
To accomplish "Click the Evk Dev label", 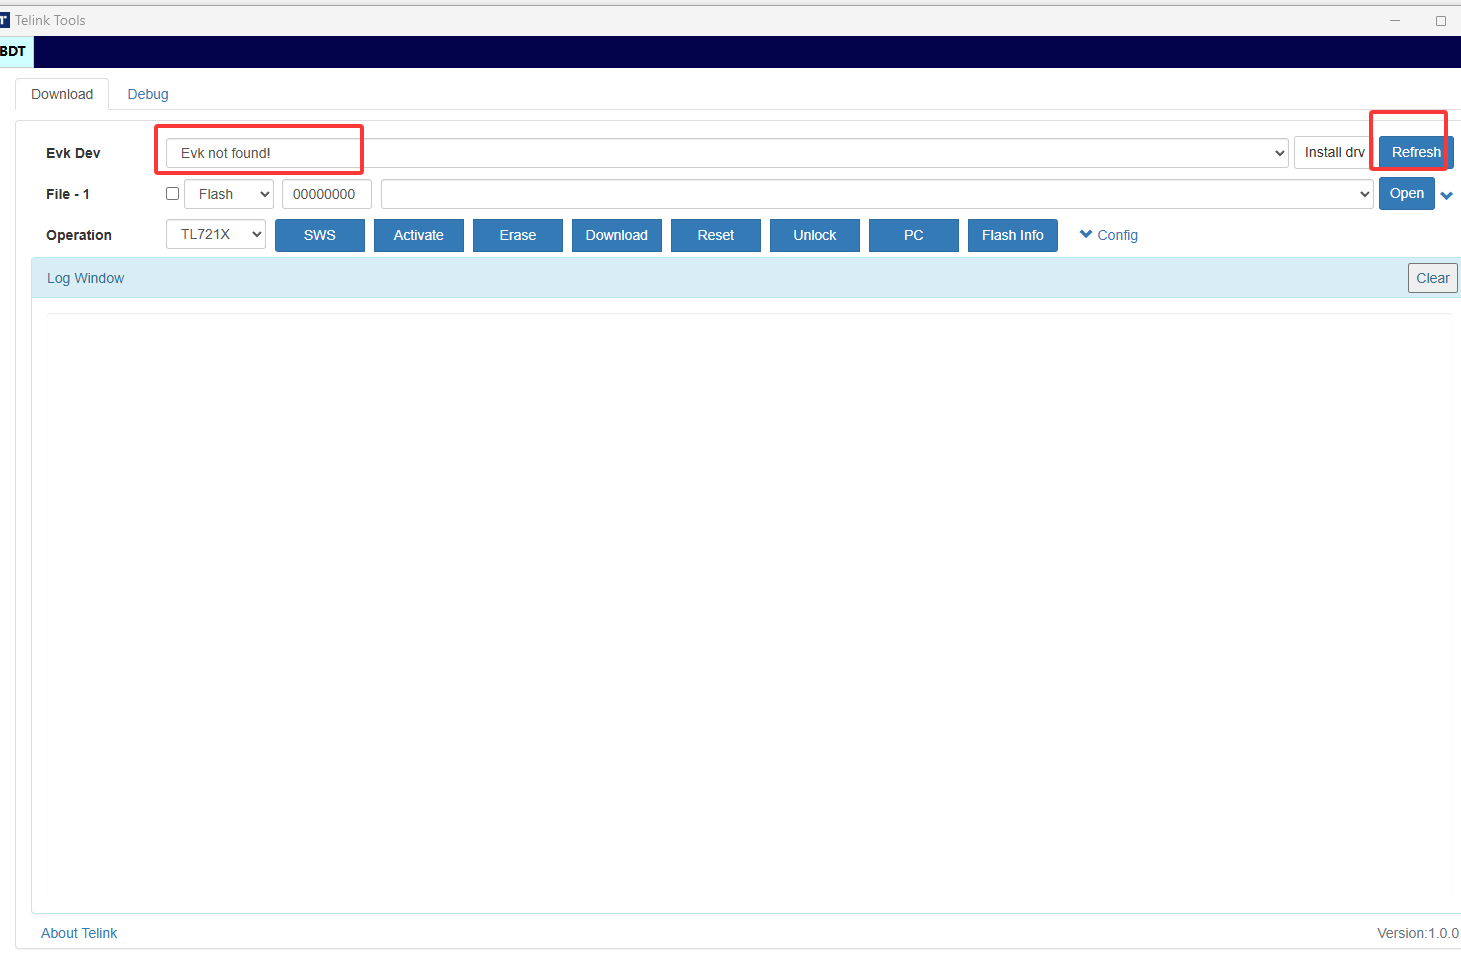I will (73, 153).
